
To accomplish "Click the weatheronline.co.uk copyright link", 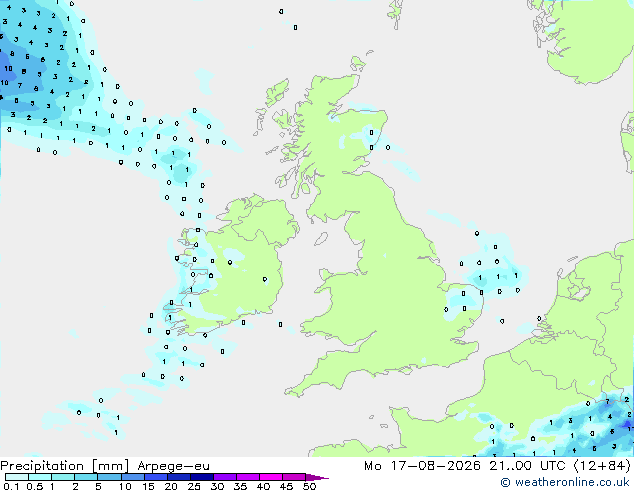I will click(x=565, y=482).
